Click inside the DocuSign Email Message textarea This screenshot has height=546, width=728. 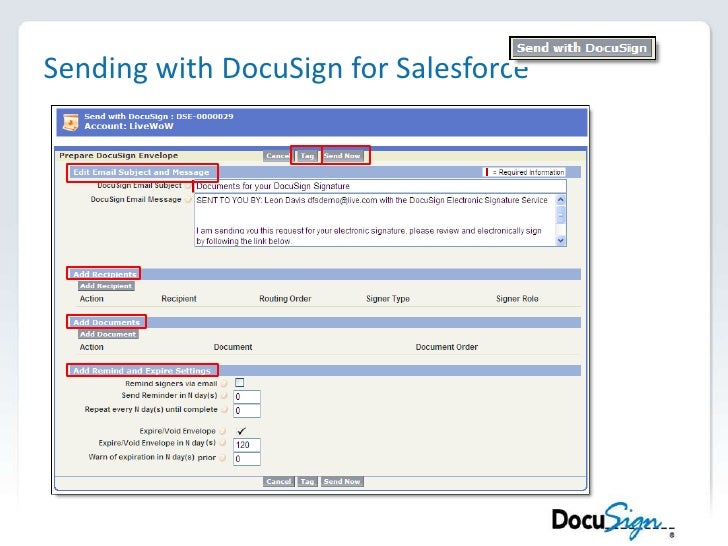click(374, 220)
